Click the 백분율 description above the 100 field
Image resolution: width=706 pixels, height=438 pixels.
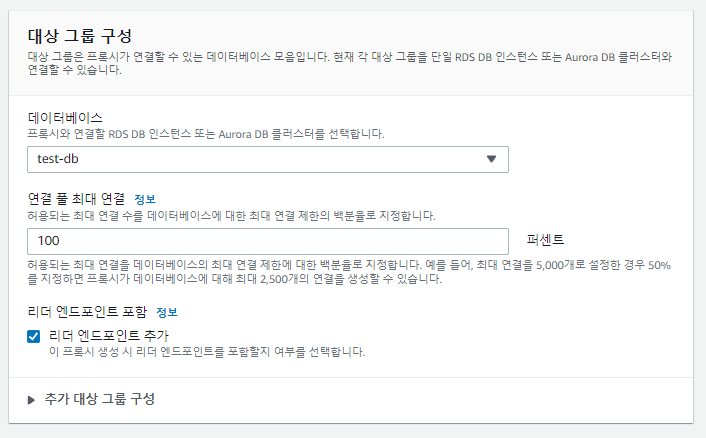(231, 215)
